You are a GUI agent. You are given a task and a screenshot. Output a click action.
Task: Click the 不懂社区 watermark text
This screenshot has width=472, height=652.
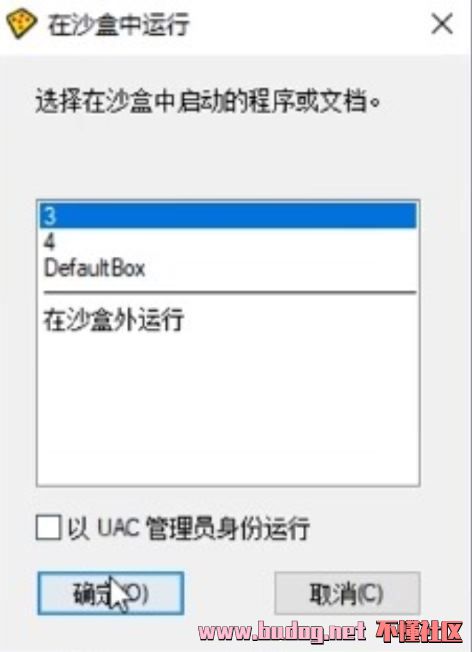[420, 632]
